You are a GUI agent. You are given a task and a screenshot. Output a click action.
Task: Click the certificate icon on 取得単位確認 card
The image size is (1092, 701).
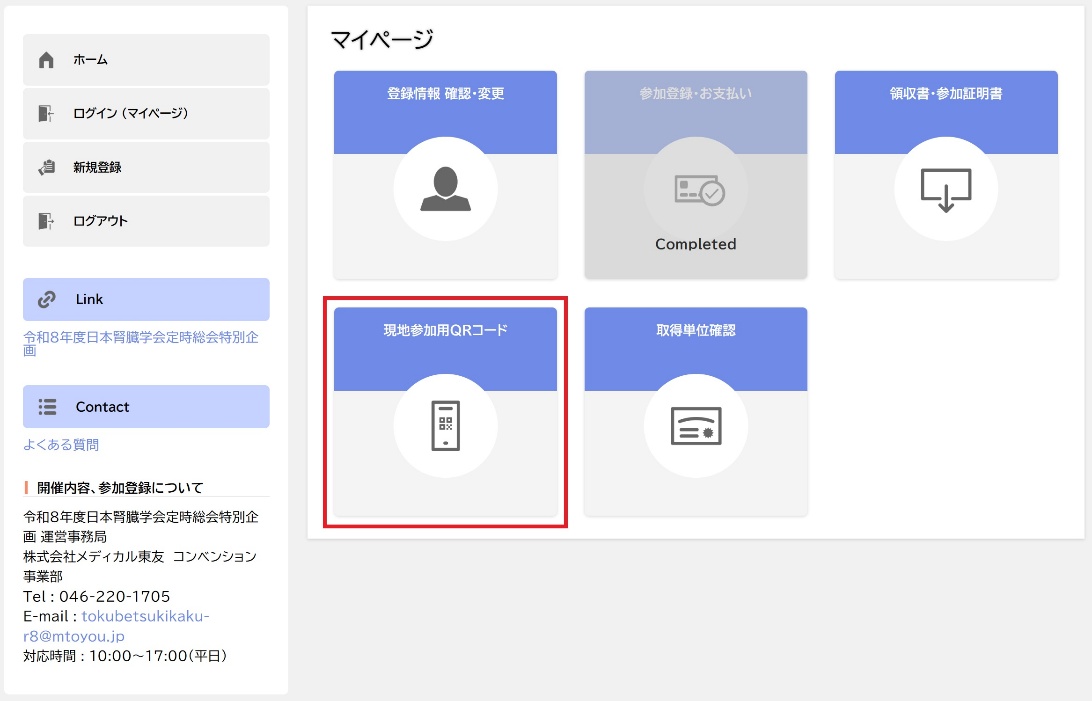(695, 425)
